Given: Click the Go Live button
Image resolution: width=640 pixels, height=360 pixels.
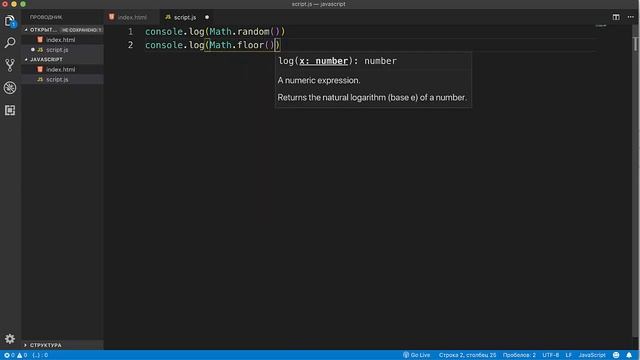Looking at the screenshot, I should (416, 355).
